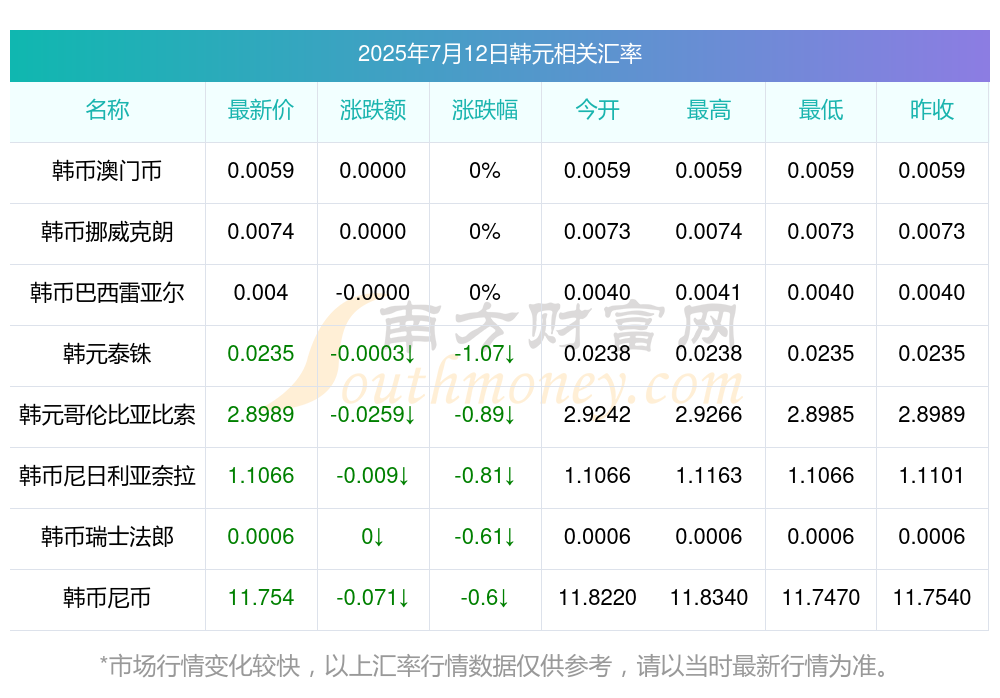Image resolution: width=1000 pixels, height=698 pixels.
Task: Click the title 2025年7月12日韩元相关汇率
Action: [499, 54]
